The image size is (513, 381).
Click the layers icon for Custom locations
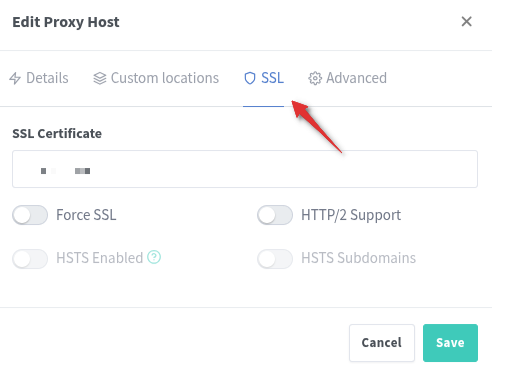100,78
